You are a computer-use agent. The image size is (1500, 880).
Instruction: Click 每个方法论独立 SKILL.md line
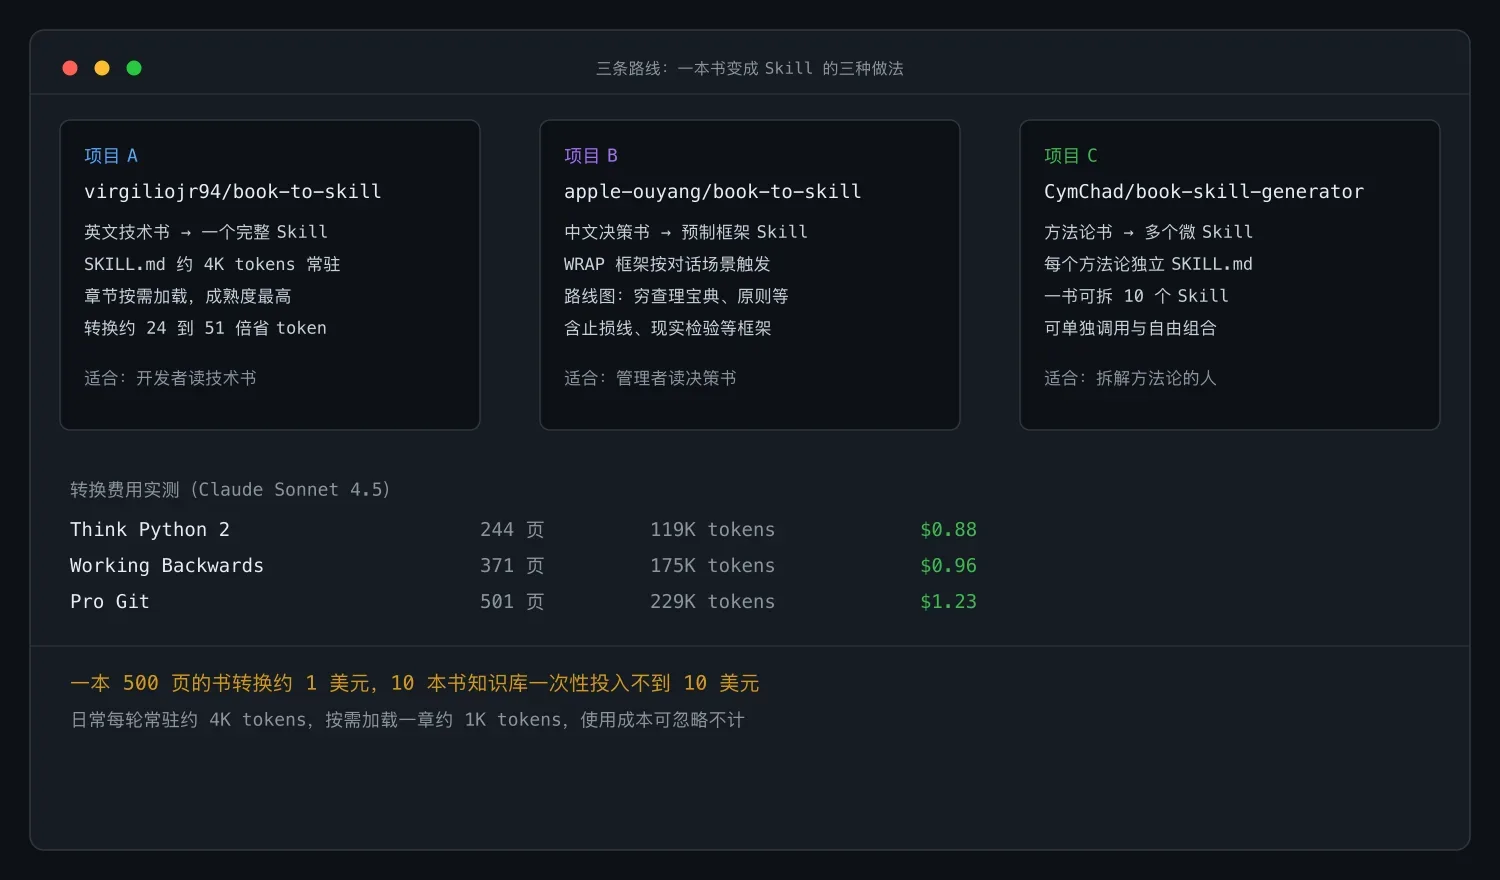pyautogui.click(x=1148, y=264)
